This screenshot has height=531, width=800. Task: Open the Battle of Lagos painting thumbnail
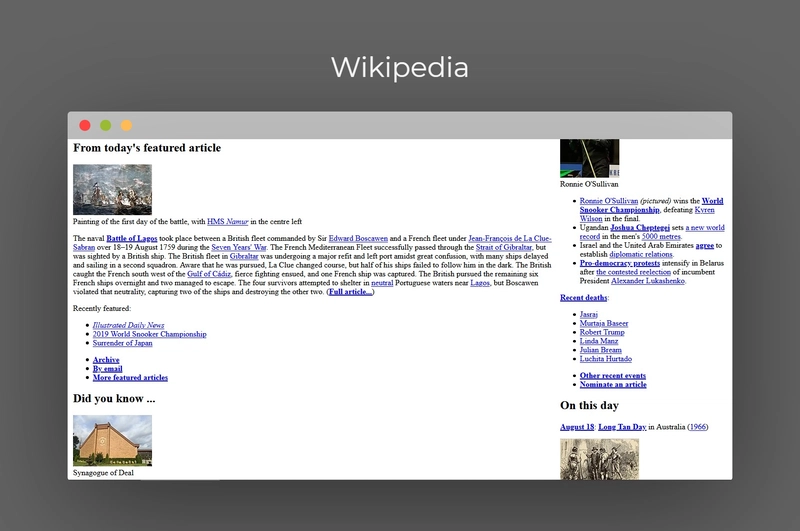pos(112,189)
